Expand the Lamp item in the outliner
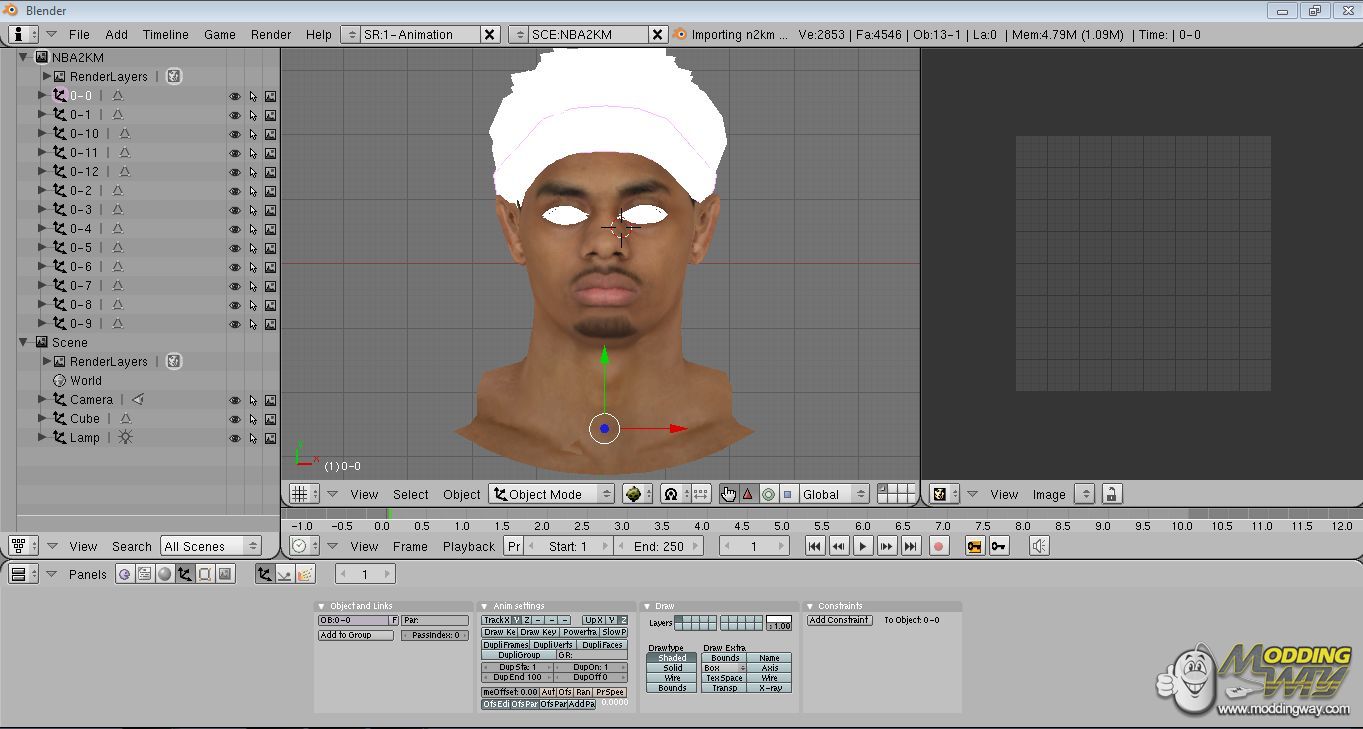 (x=42, y=438)
